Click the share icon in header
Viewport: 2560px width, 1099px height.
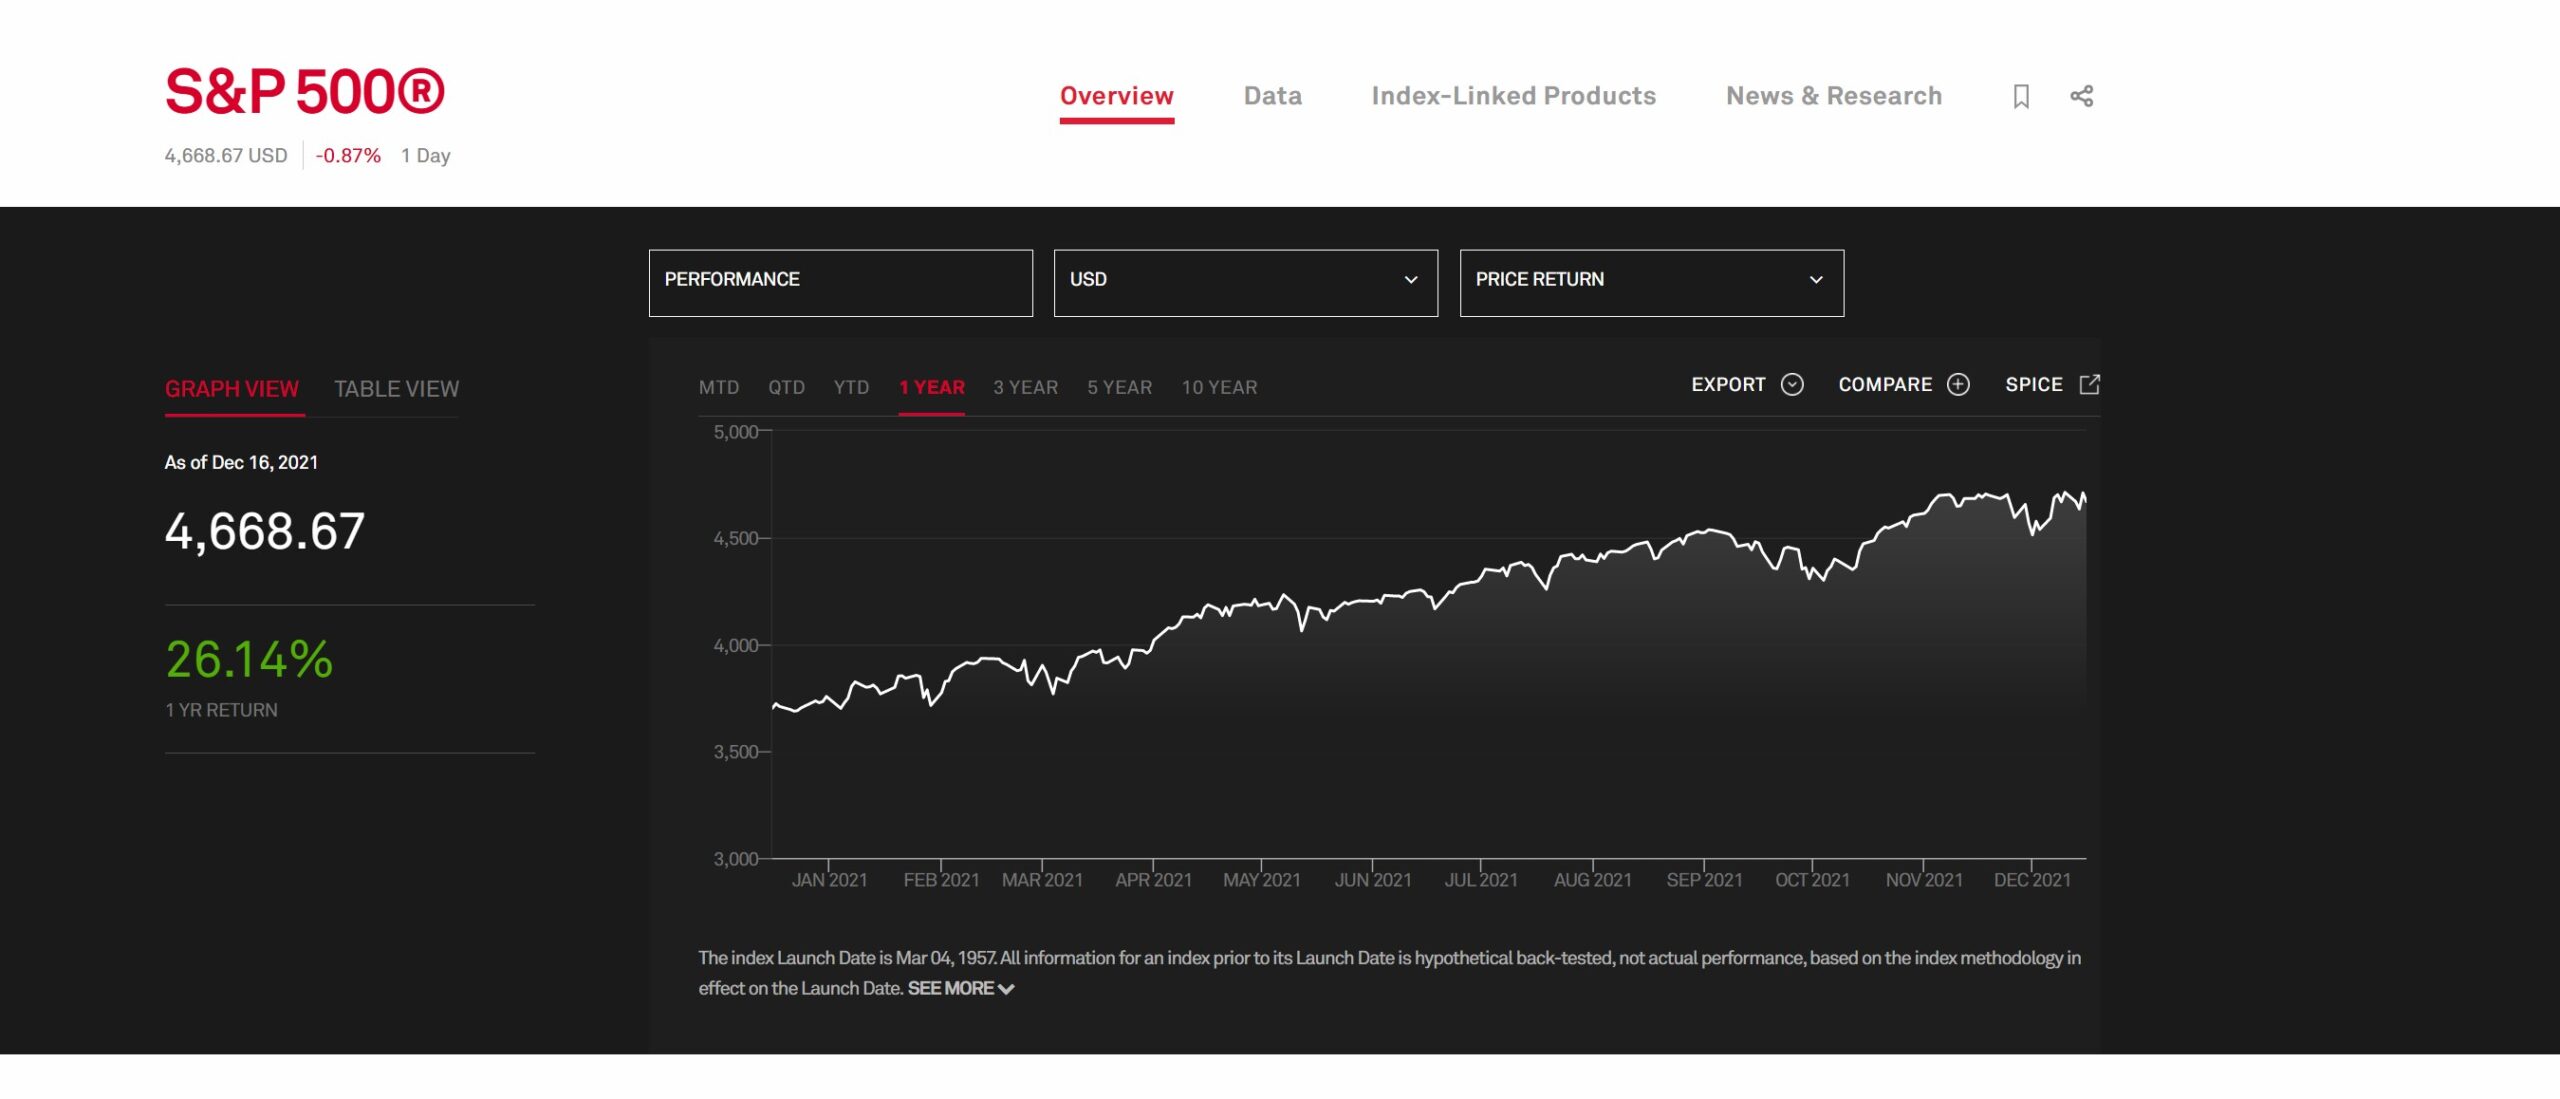click(2081, 96)
